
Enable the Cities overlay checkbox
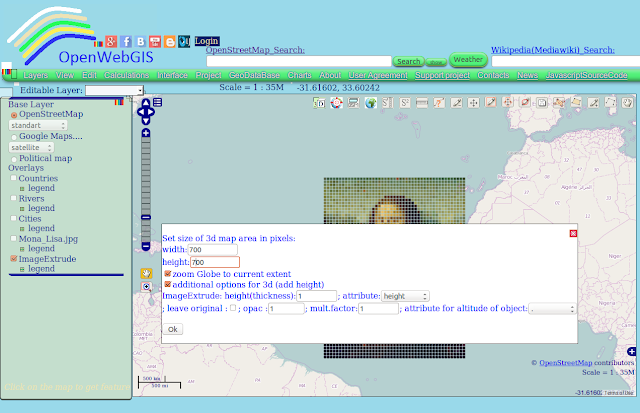[x=13, y=218]
